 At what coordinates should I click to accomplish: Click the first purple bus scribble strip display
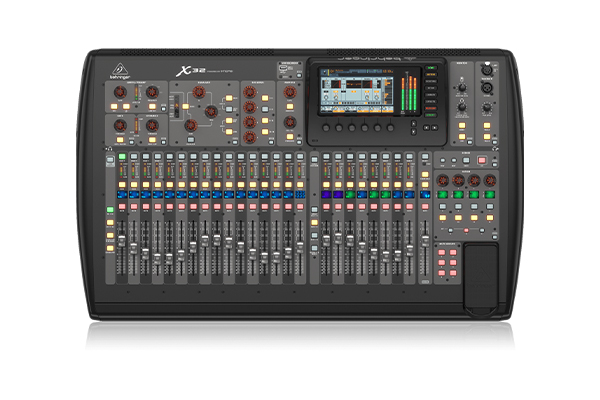tap(326, 195)
